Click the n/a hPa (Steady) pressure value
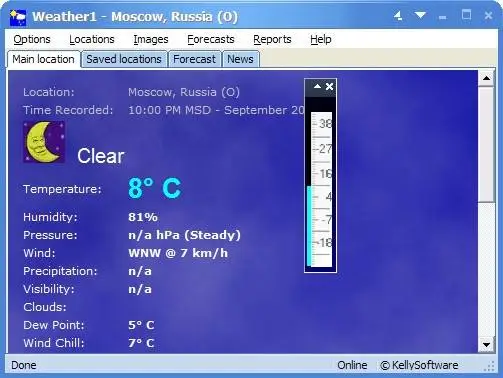The height and width of the screenshot is (378, 503). coord(184,235)
